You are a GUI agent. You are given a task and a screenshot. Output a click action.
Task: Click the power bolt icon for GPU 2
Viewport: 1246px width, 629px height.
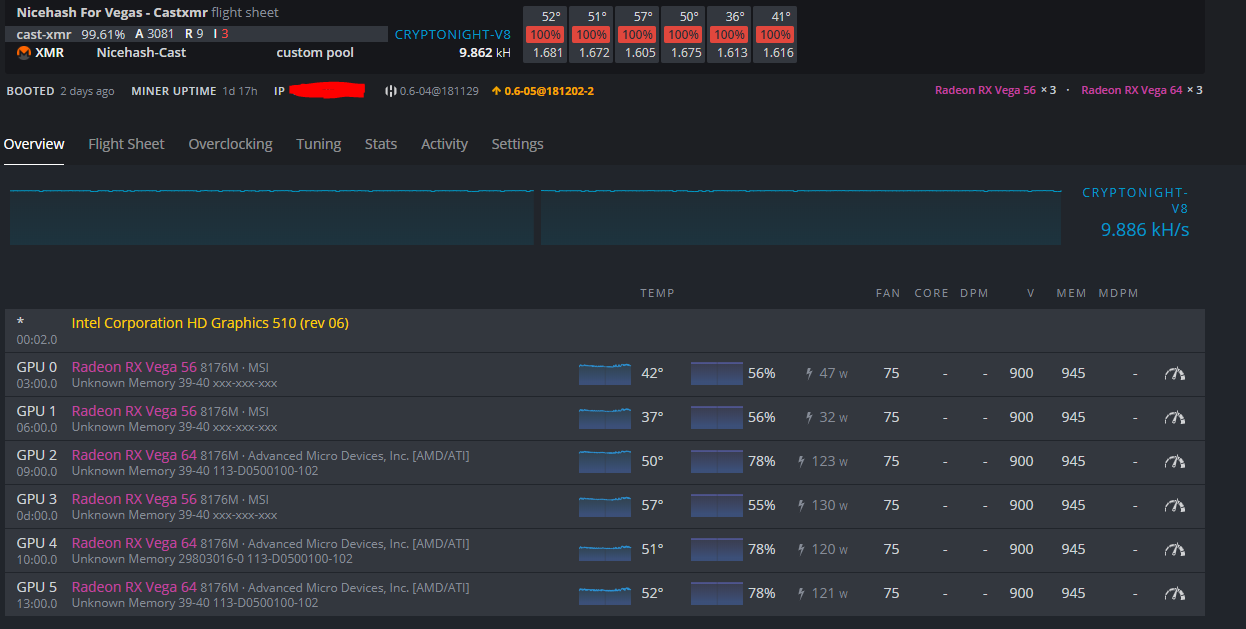tap(801, 461)
